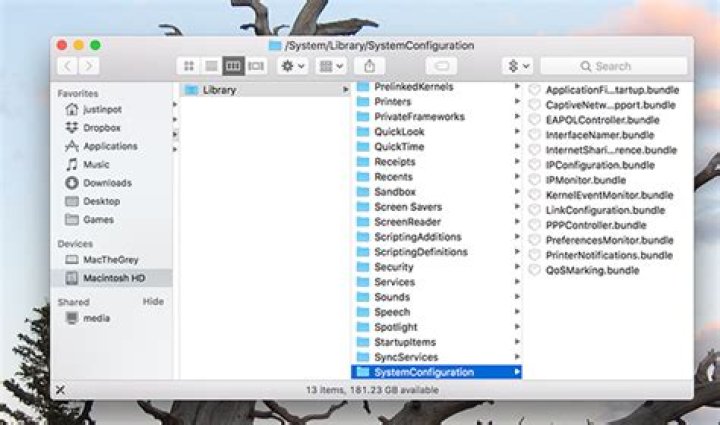The height and width of the screenshot is (425, 720).
Task: Select the Speech folder
Action: click(x=439, y=312)
